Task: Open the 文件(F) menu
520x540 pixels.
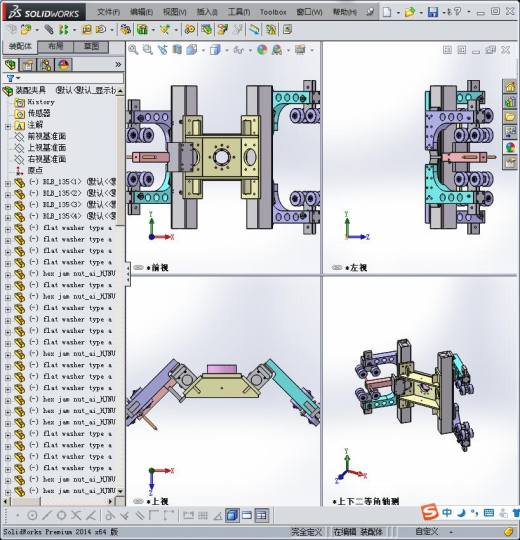Action: tap(108, 12)
